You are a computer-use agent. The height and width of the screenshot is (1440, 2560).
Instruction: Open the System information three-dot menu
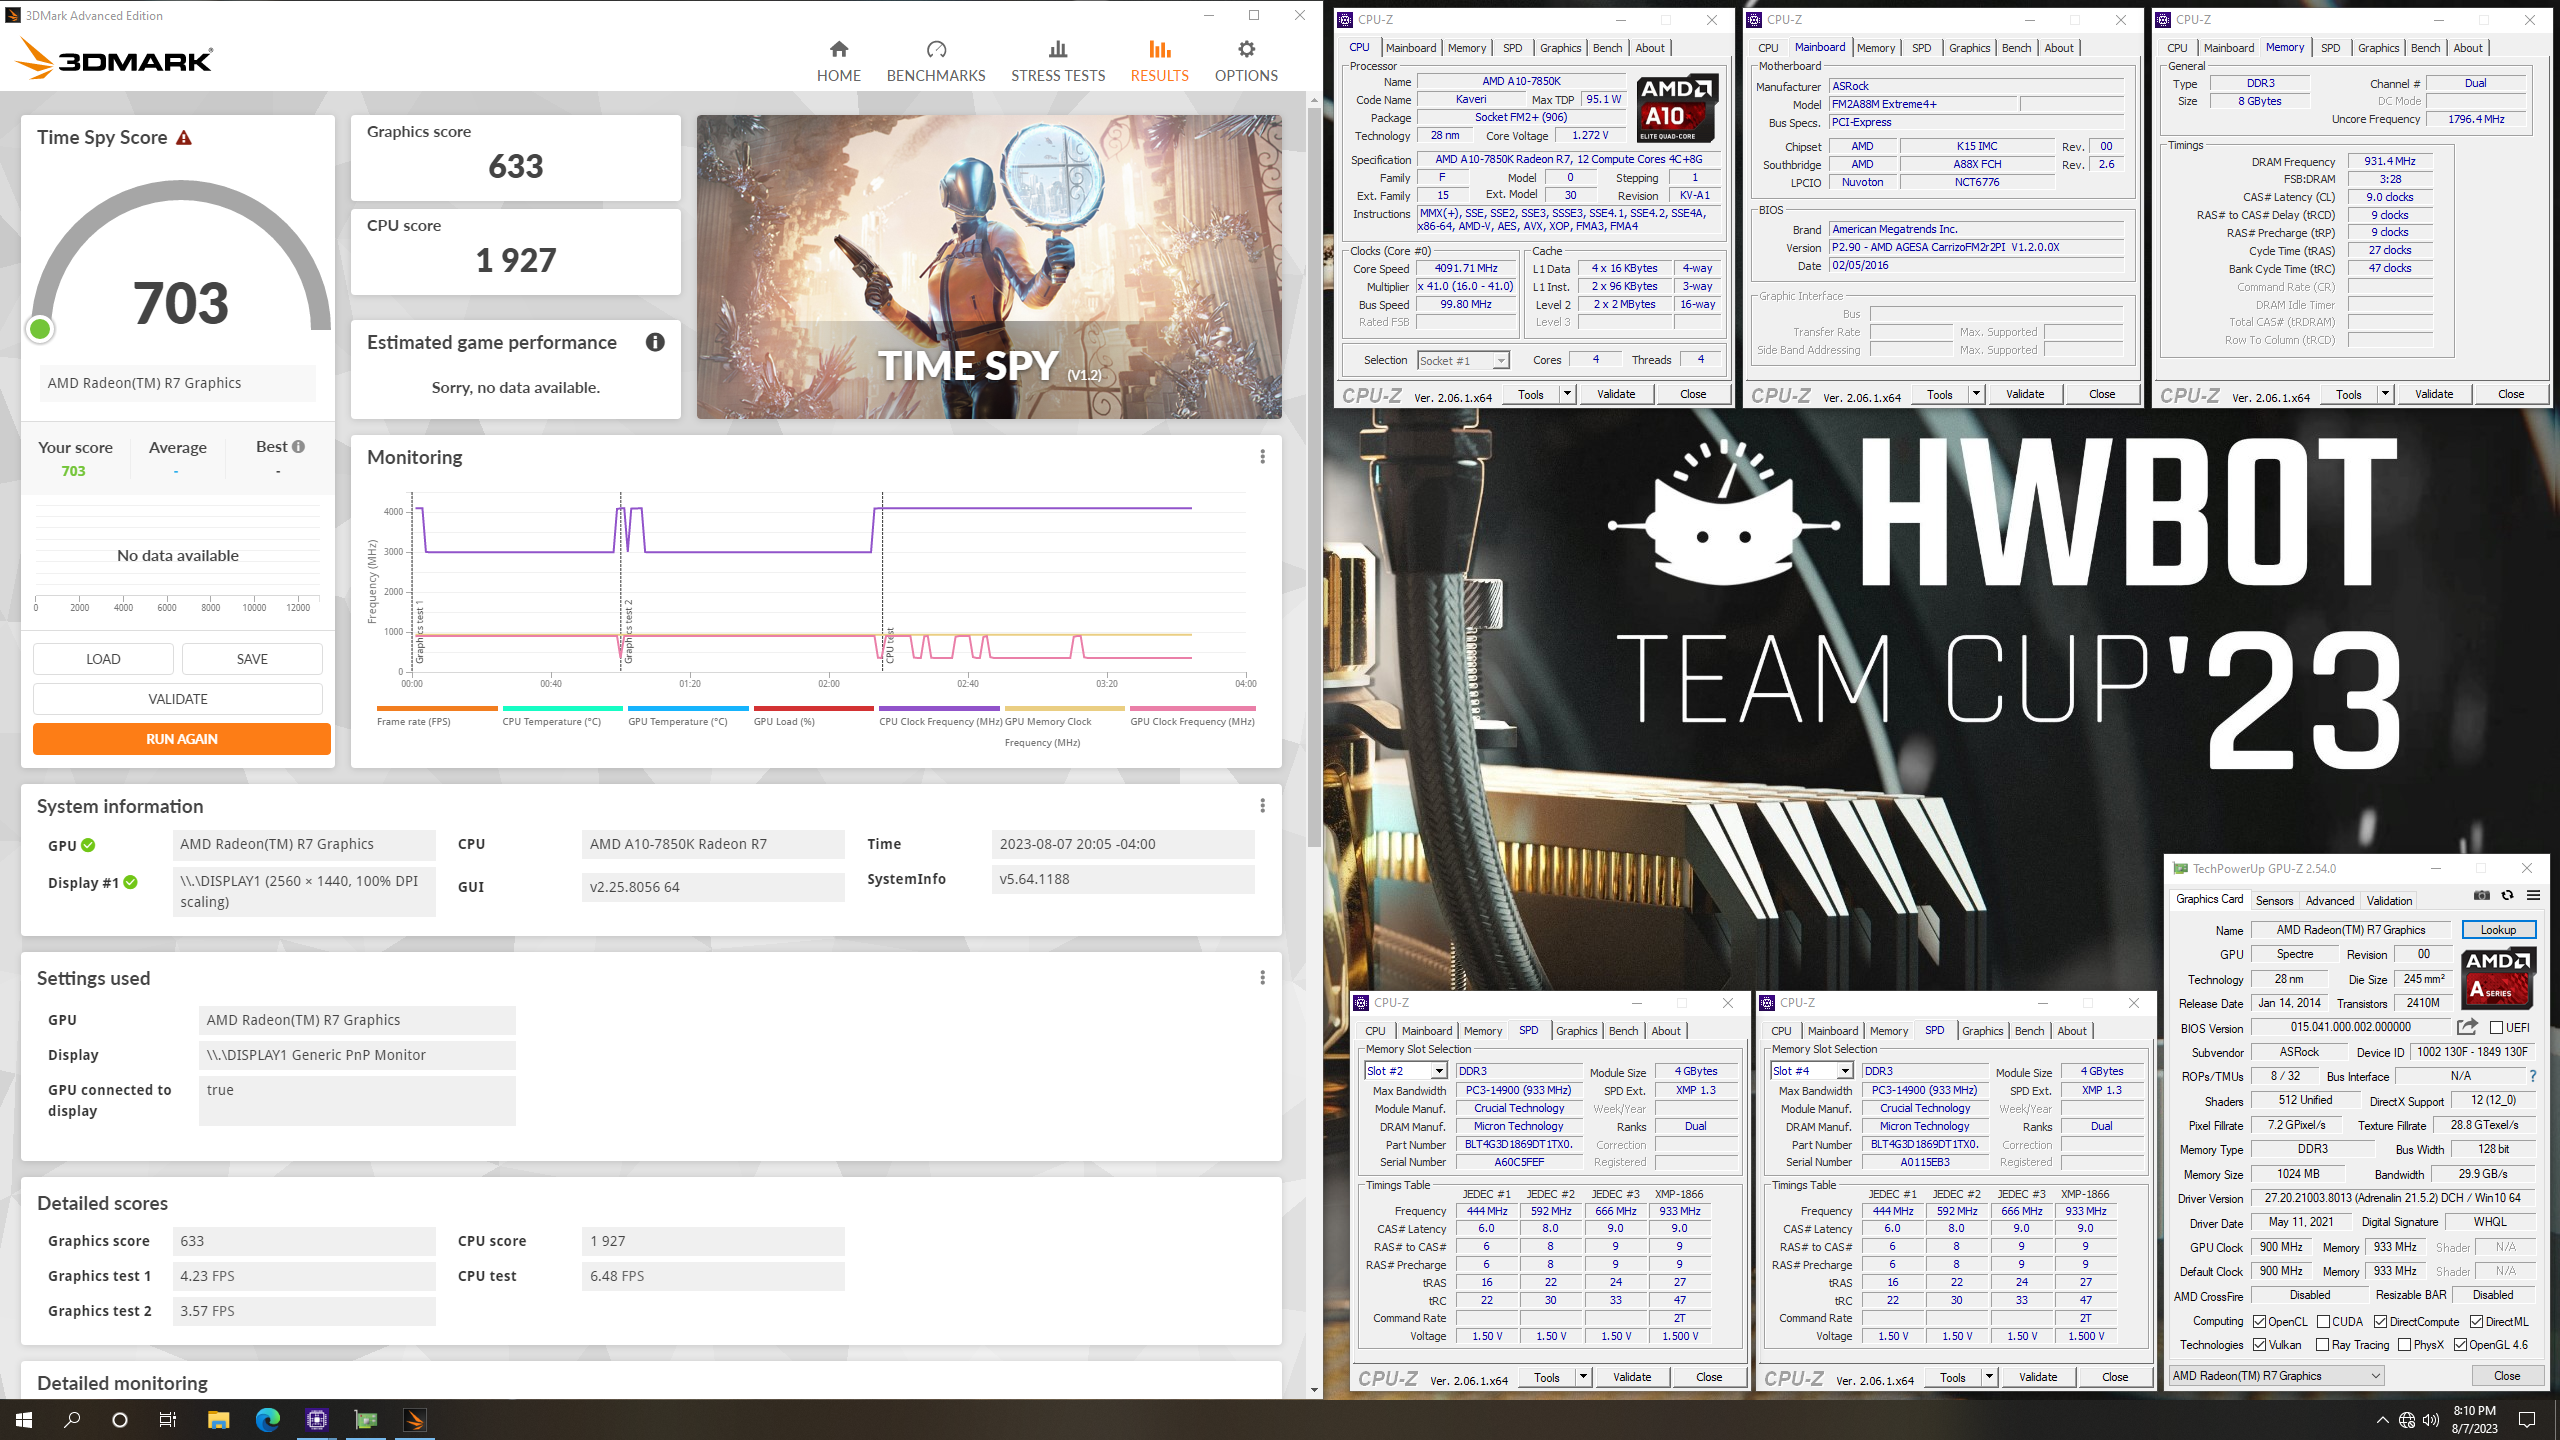pyautogui.click(x=1262, y=806)
